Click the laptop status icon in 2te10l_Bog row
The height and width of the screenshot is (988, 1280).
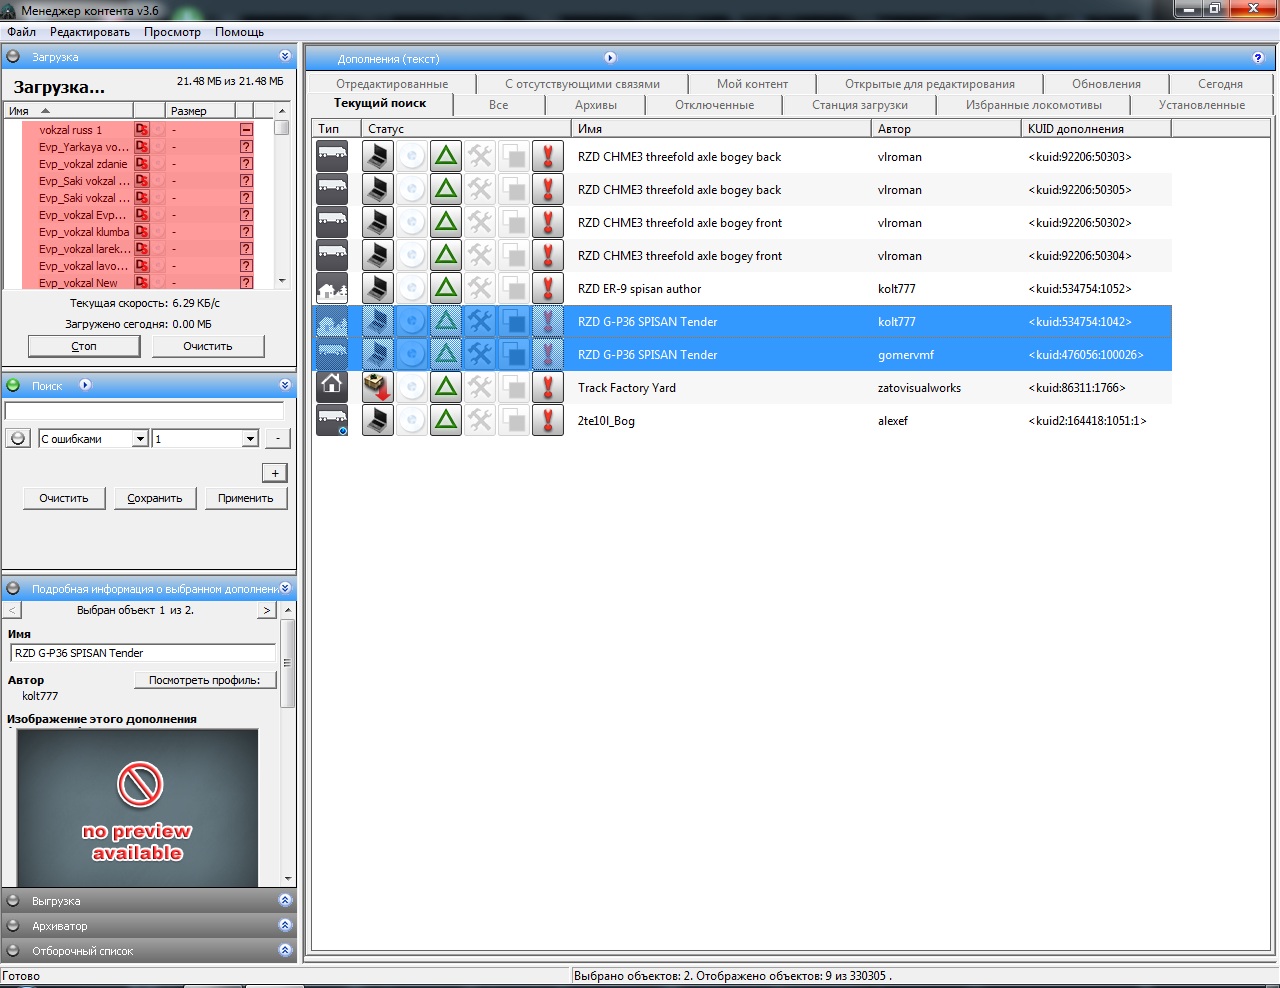click(377, 420)
